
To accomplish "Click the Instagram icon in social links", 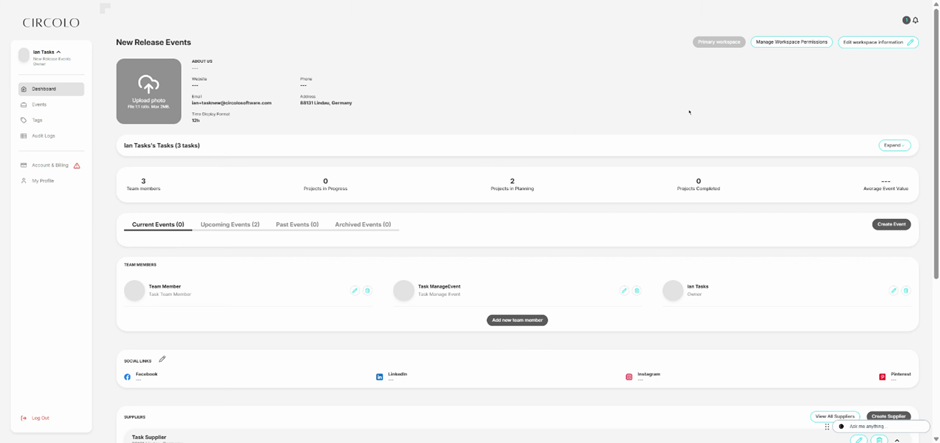I will 629,377.
